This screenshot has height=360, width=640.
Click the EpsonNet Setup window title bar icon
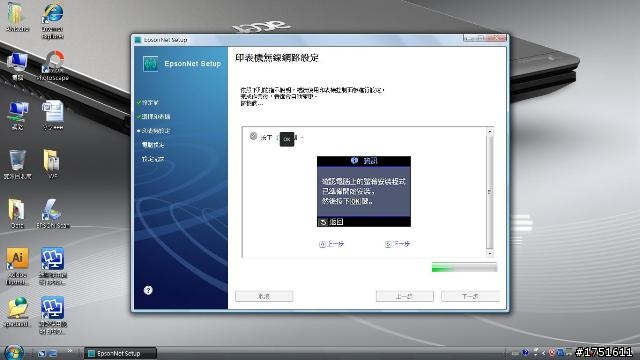coord(138,40)
